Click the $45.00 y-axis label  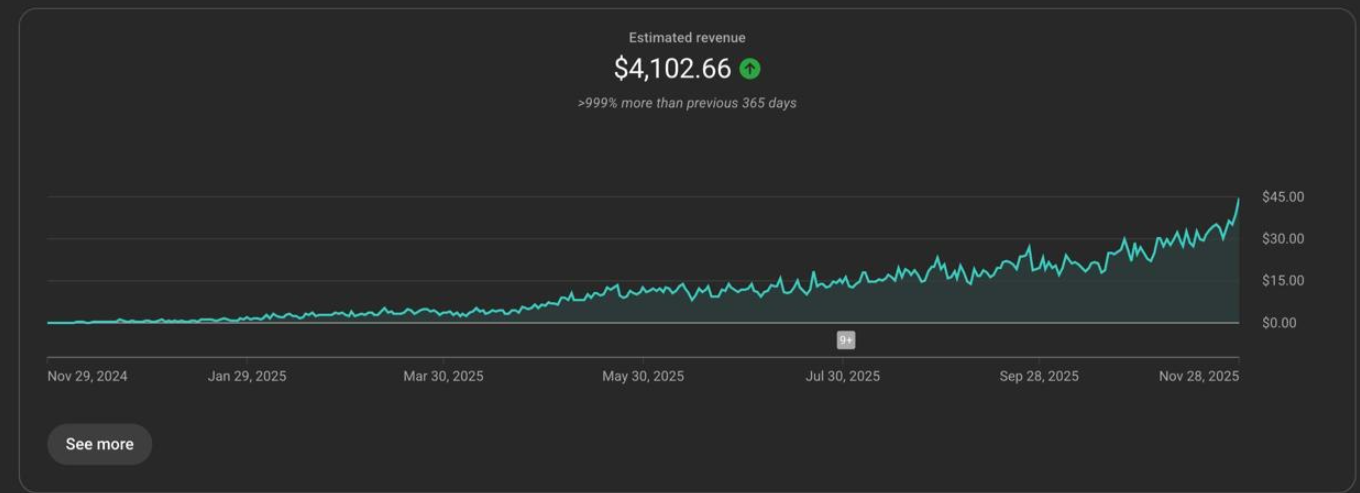click(1283, 197)
